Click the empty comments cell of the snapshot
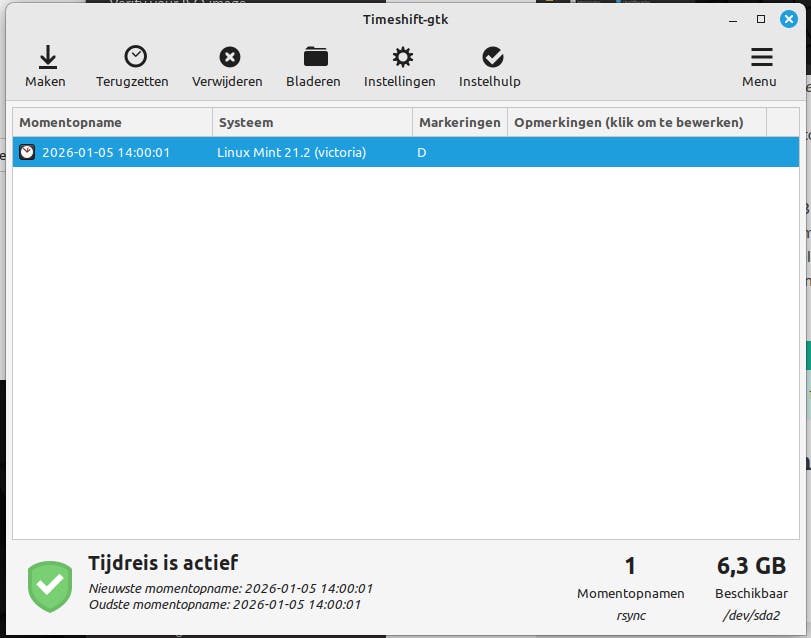811x638 pixels. (637, 152)
